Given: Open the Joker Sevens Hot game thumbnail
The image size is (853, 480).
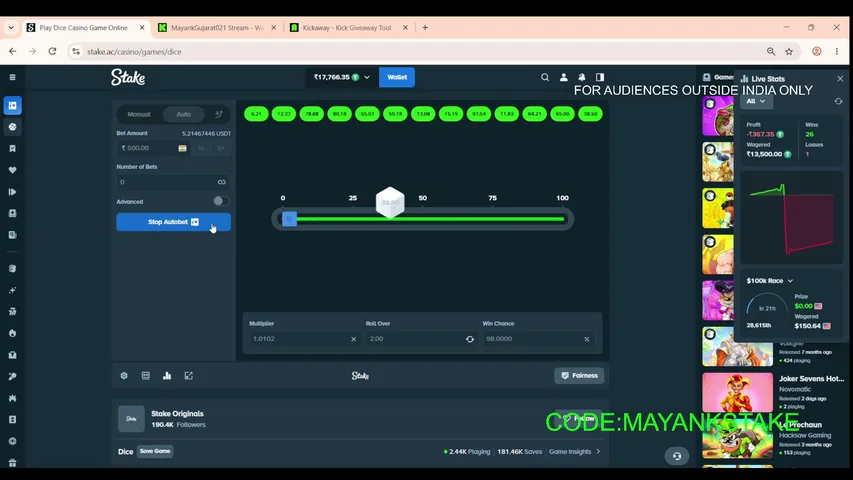Looking at the screenshot, I should pyautogui.click(x=738, y=392).
